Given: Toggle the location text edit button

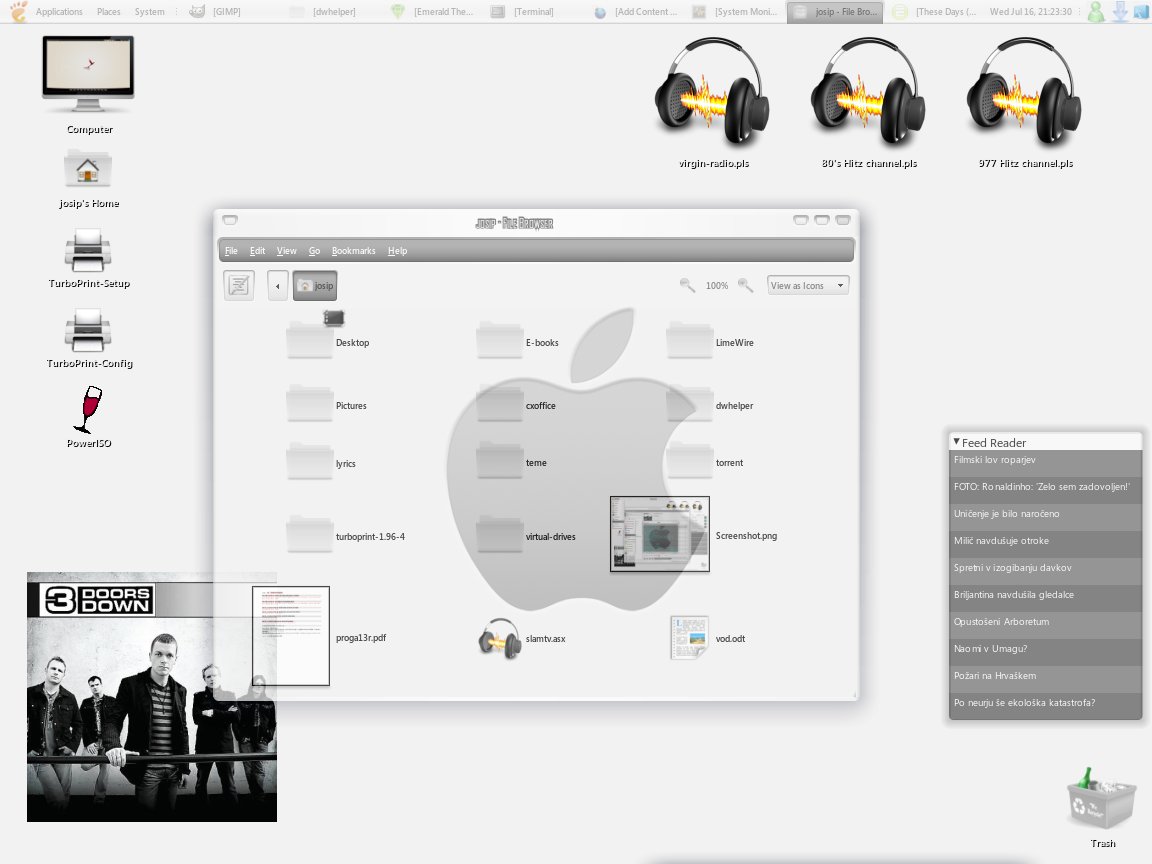Looking at the screenshot, I should (x=239, y=285).
